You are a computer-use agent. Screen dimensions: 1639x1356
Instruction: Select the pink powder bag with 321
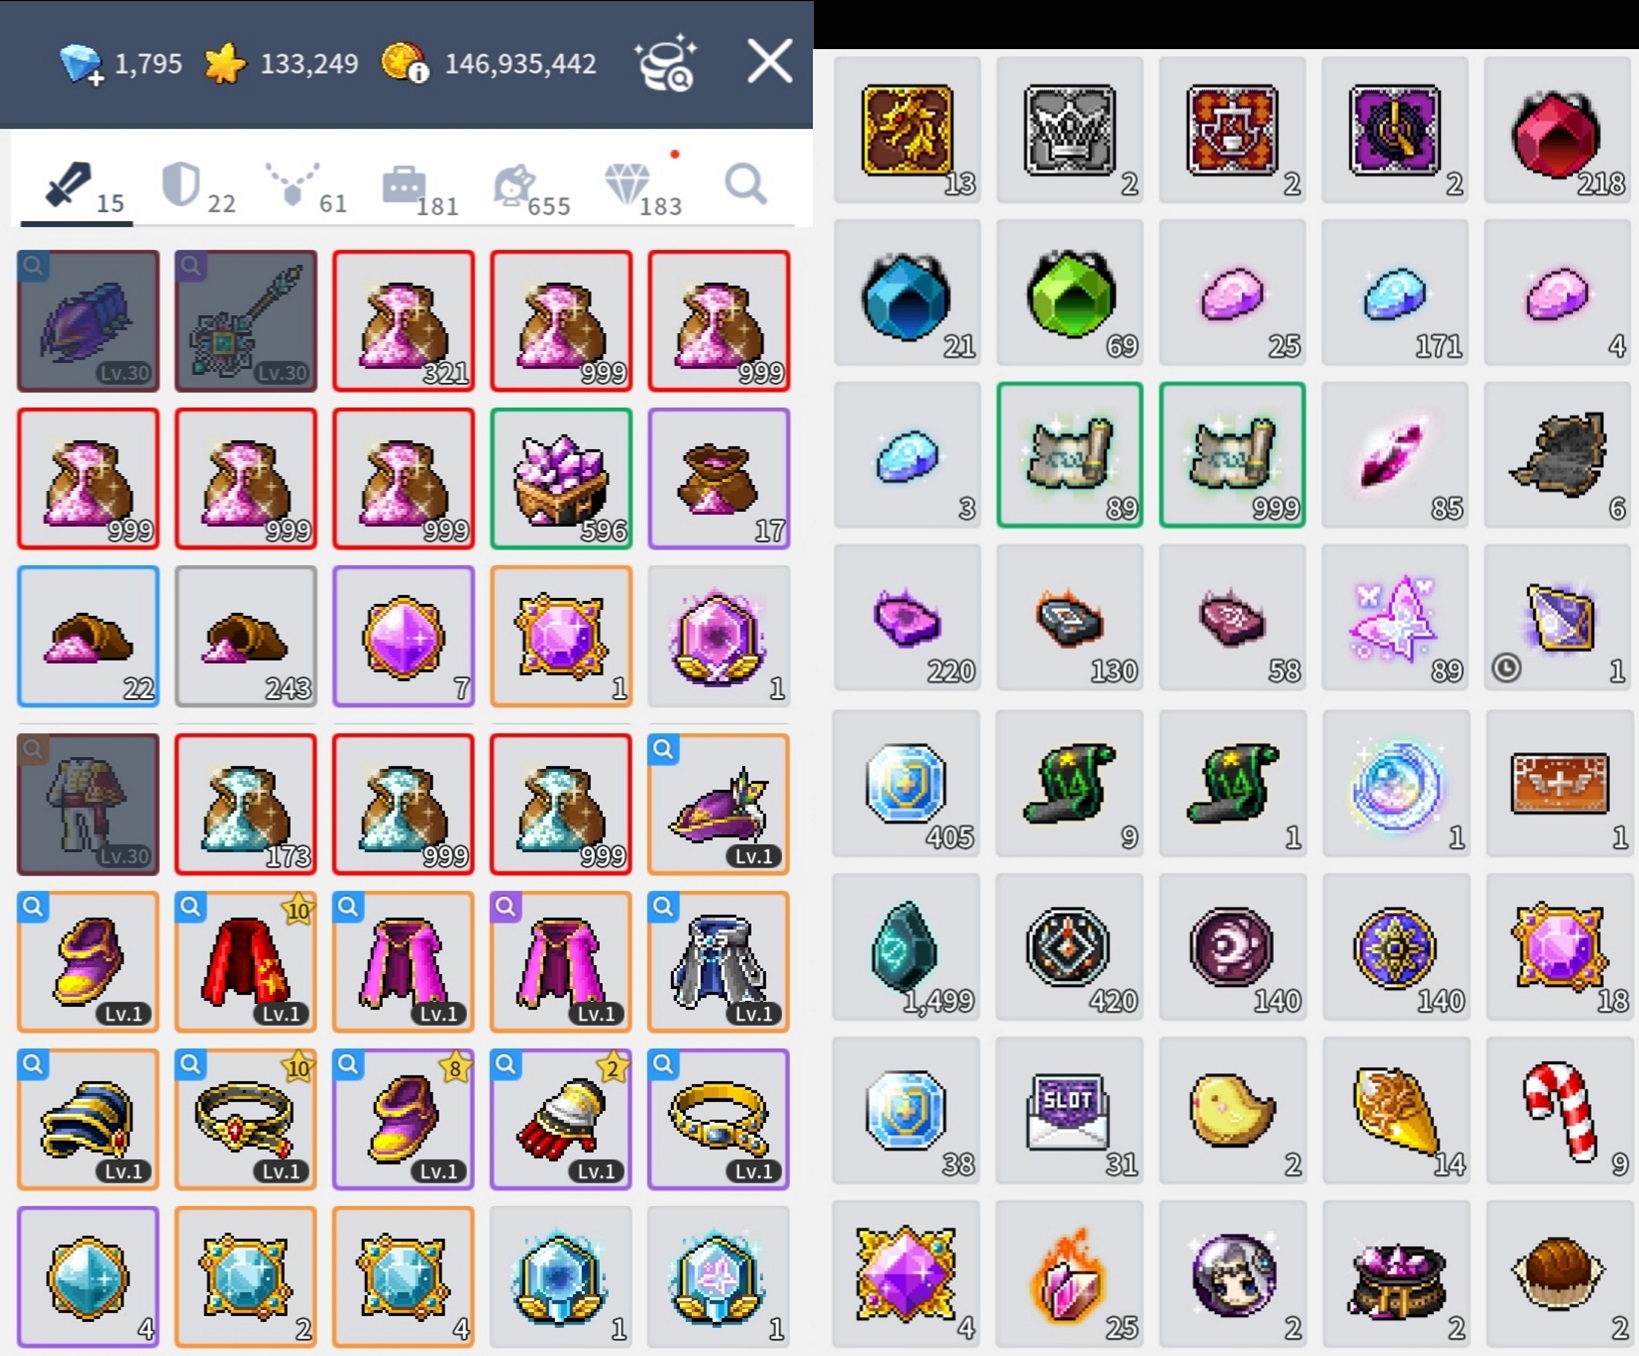(x=403, y=320)
